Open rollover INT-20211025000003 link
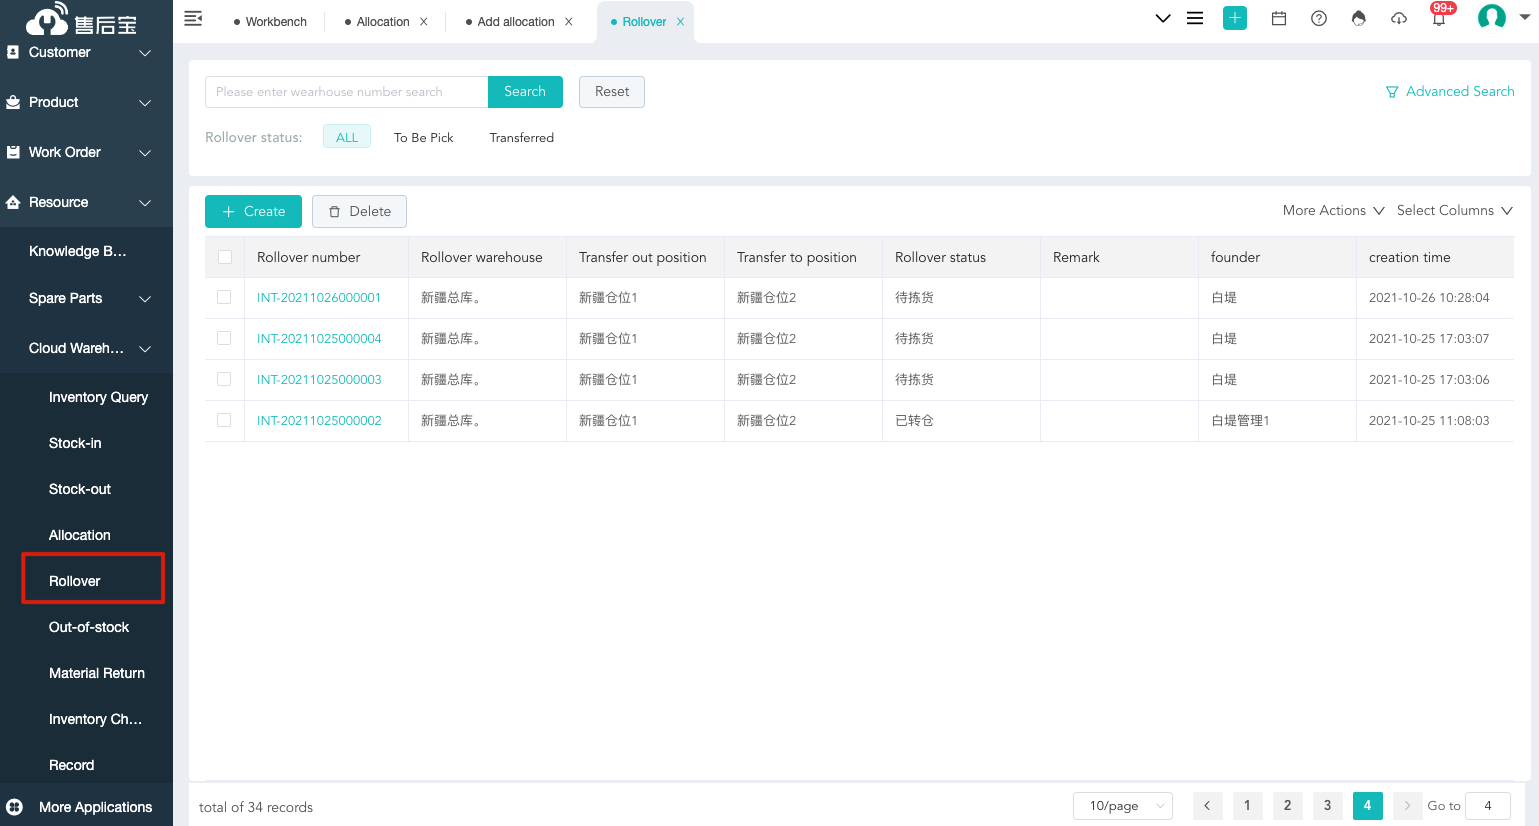The image size is (1539, 826). click(319, 380)
